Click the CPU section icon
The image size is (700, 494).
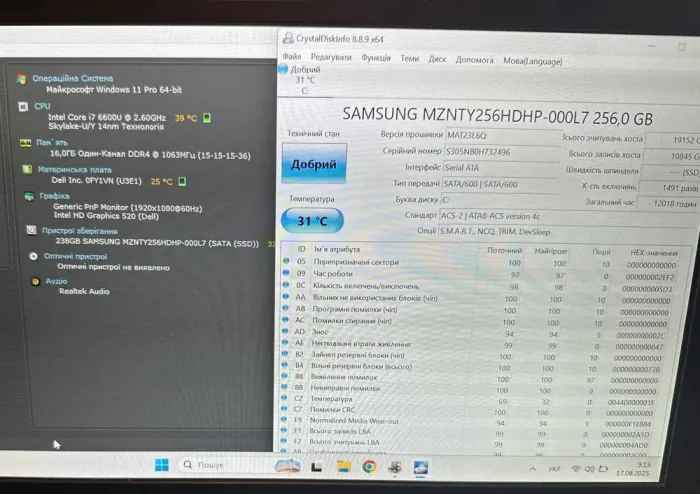coord(23,105)
